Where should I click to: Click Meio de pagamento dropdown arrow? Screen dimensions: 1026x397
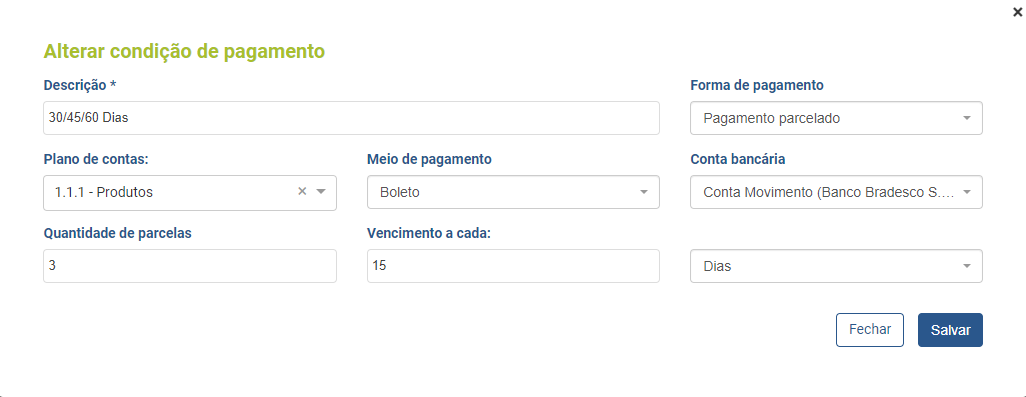click(x=644, y=192)
